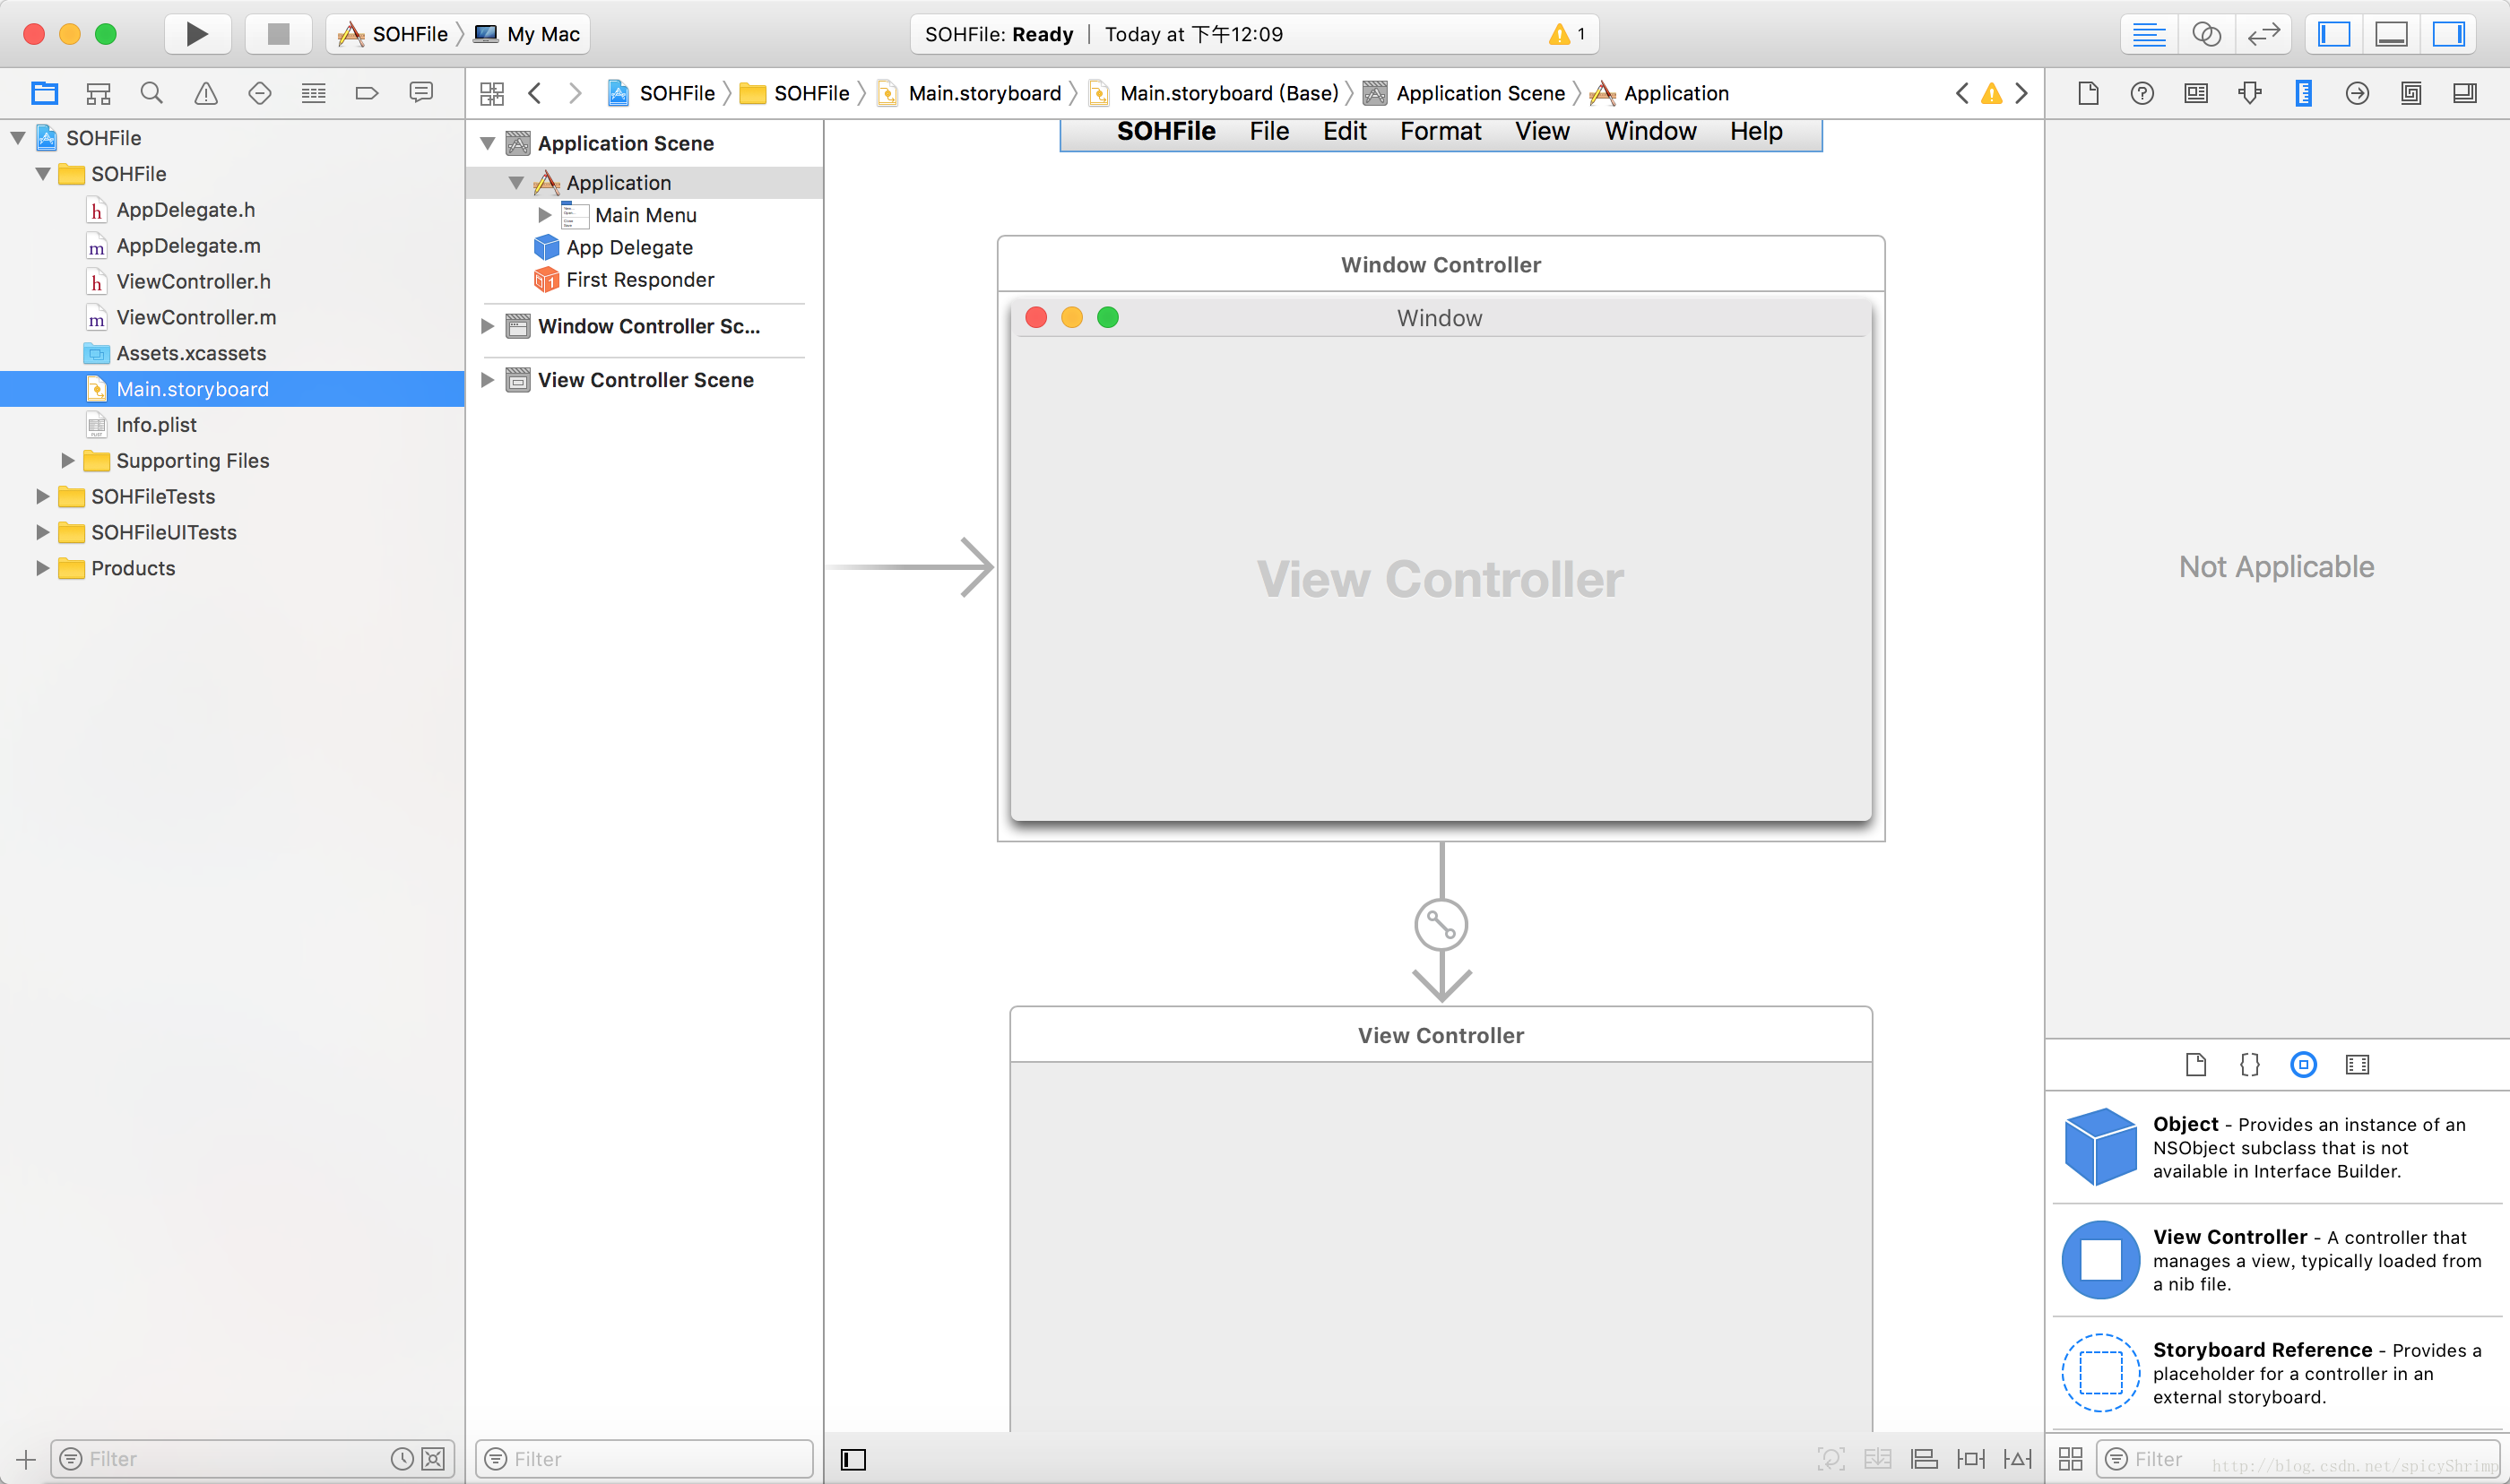Open the Quick Help inspector
Image resolution: width=2510 pixels, height=1484 pixels.
(2142, 93)
